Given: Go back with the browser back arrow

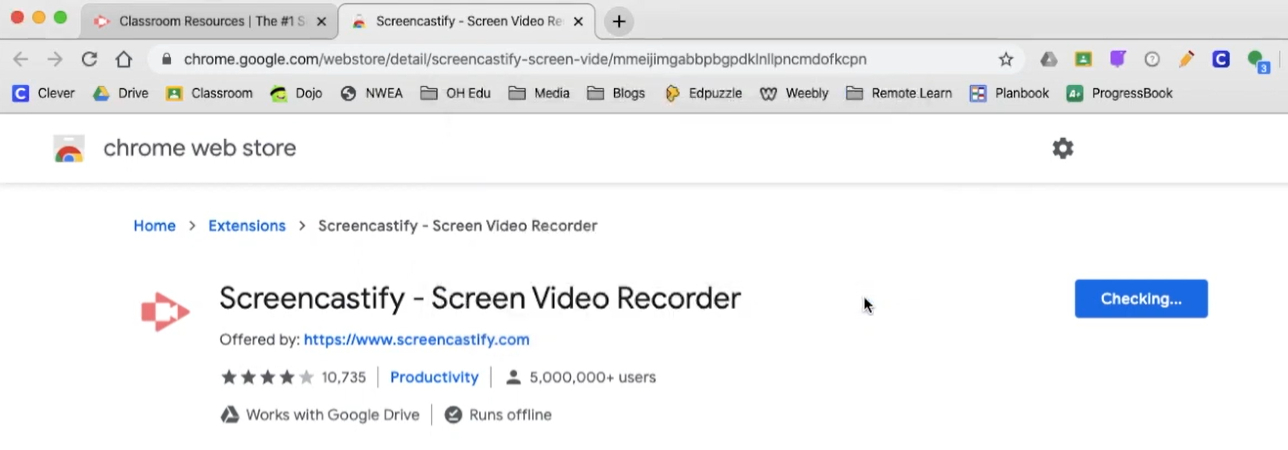Looking at the screenshot, I should pyautogui.click(x=20, y=59).
